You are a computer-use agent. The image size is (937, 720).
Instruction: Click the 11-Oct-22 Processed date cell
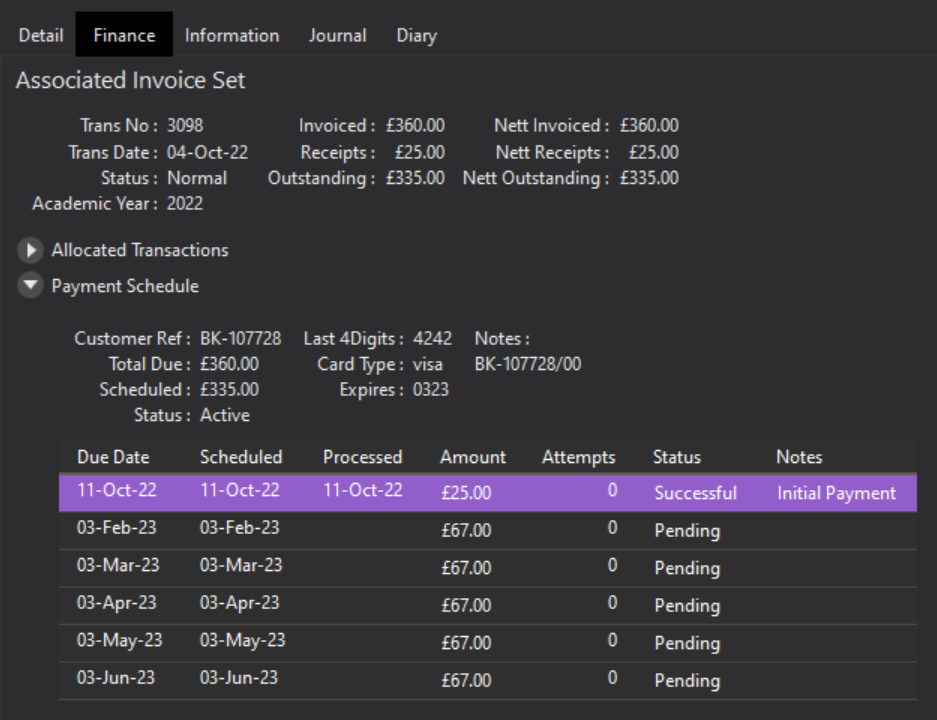363,491
